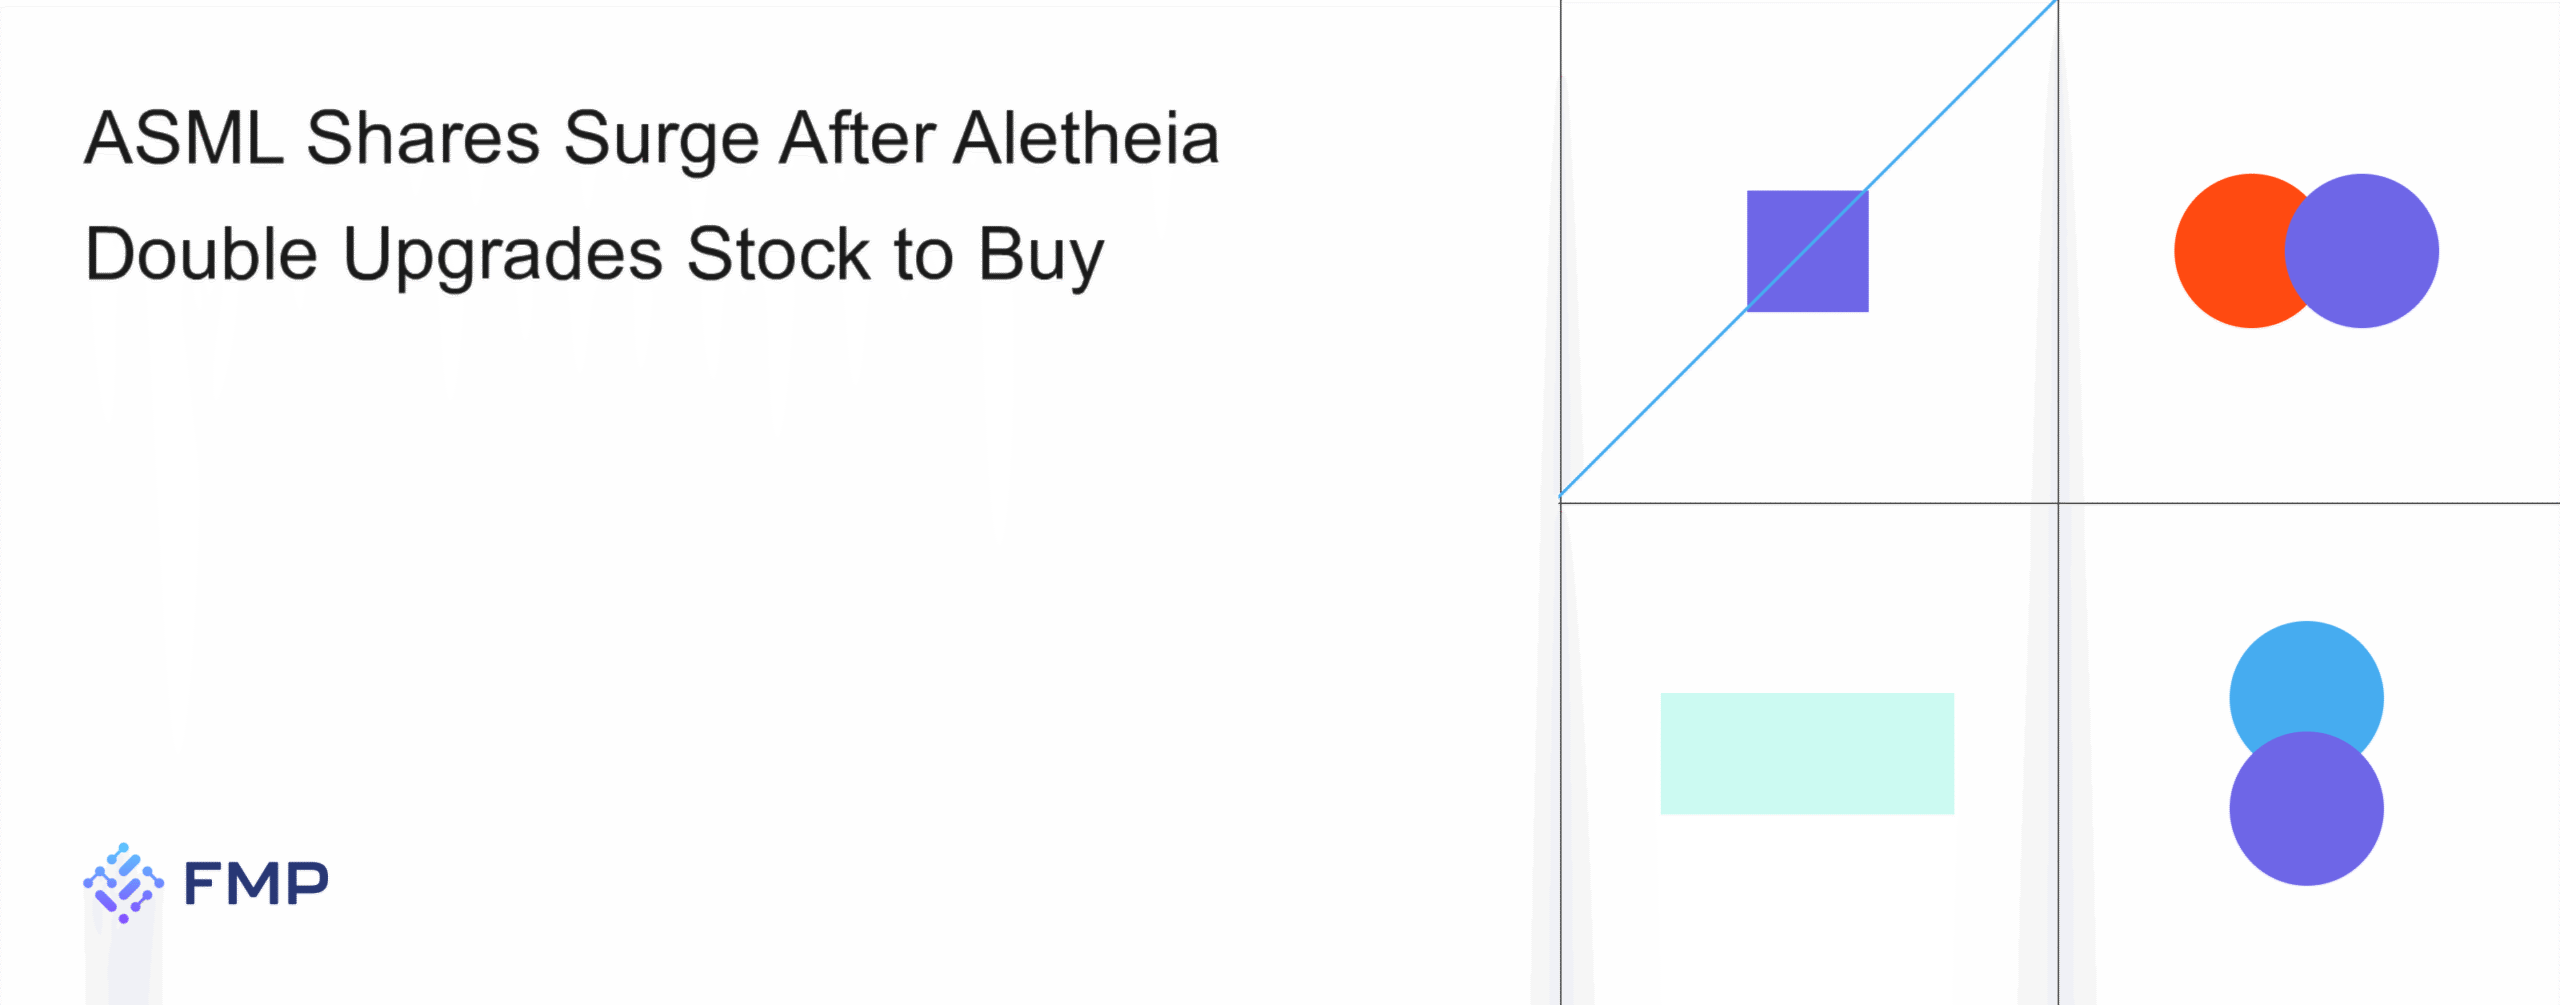
Task: Click the FMP diamond logo icon
Action: point(123,883)
